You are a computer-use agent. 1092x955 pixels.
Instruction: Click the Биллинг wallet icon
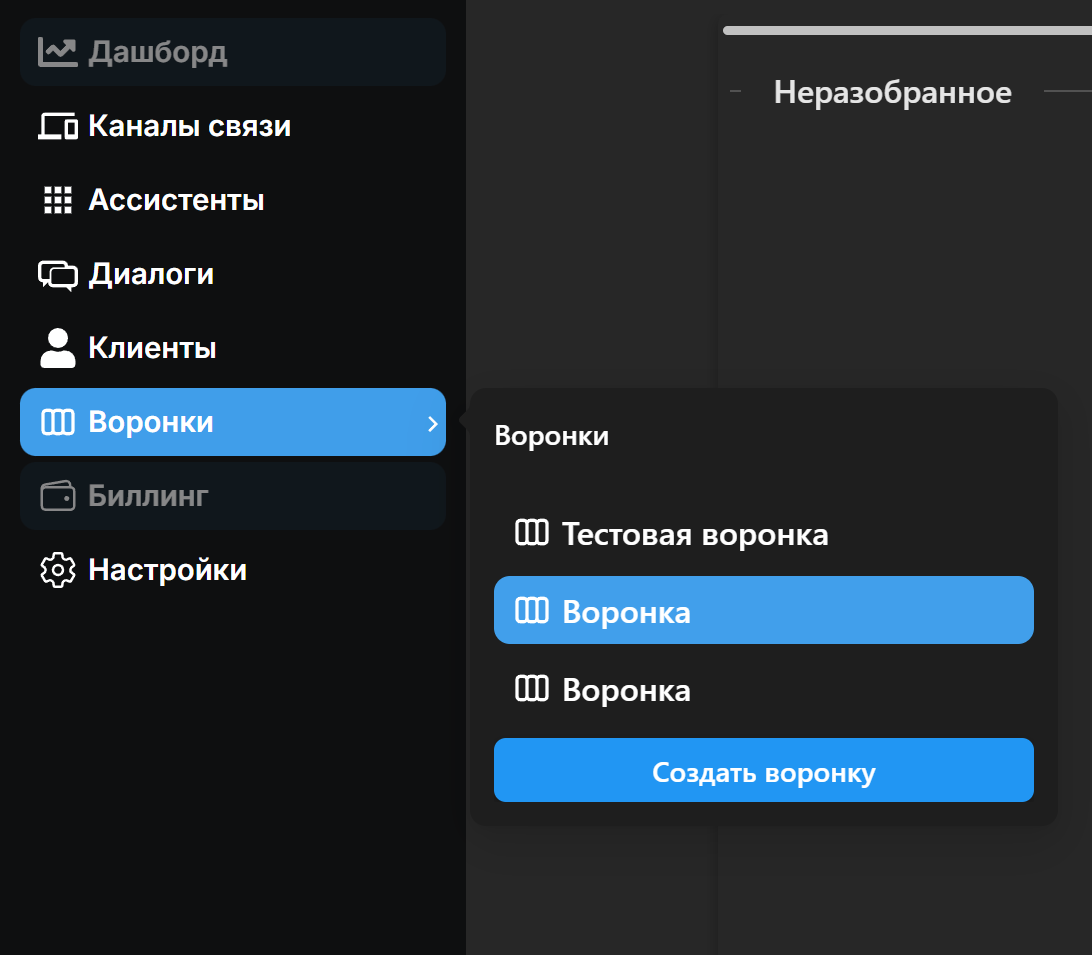click(x=58, y=496)
